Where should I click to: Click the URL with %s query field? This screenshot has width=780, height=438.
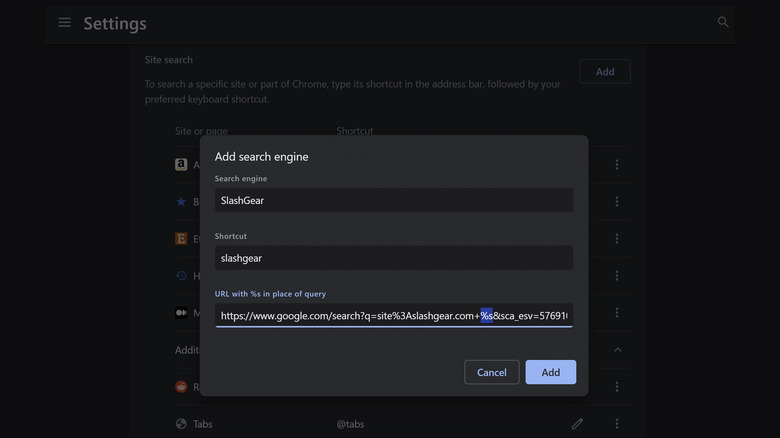[393, 316]
